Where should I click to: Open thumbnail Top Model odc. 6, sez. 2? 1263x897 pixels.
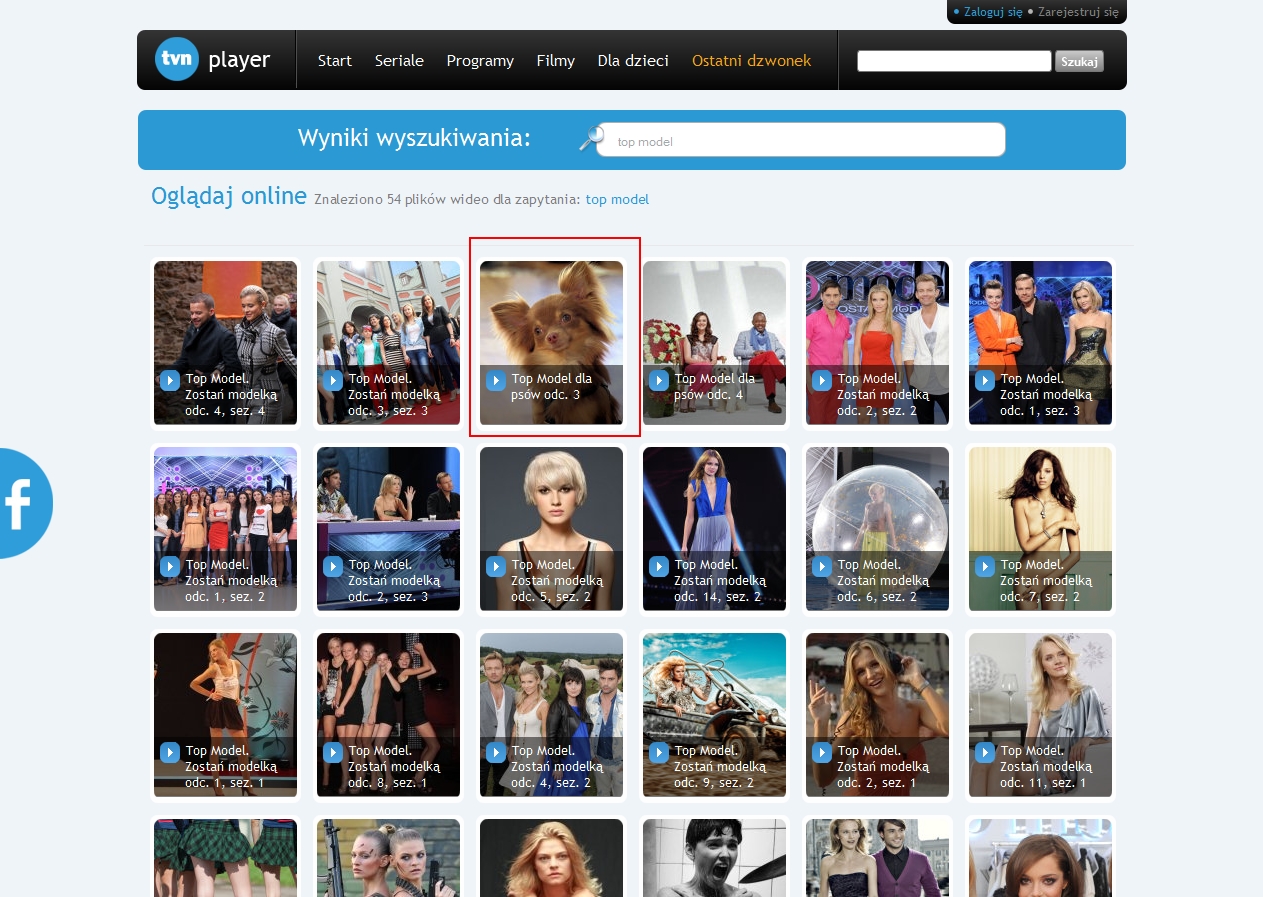877,528
